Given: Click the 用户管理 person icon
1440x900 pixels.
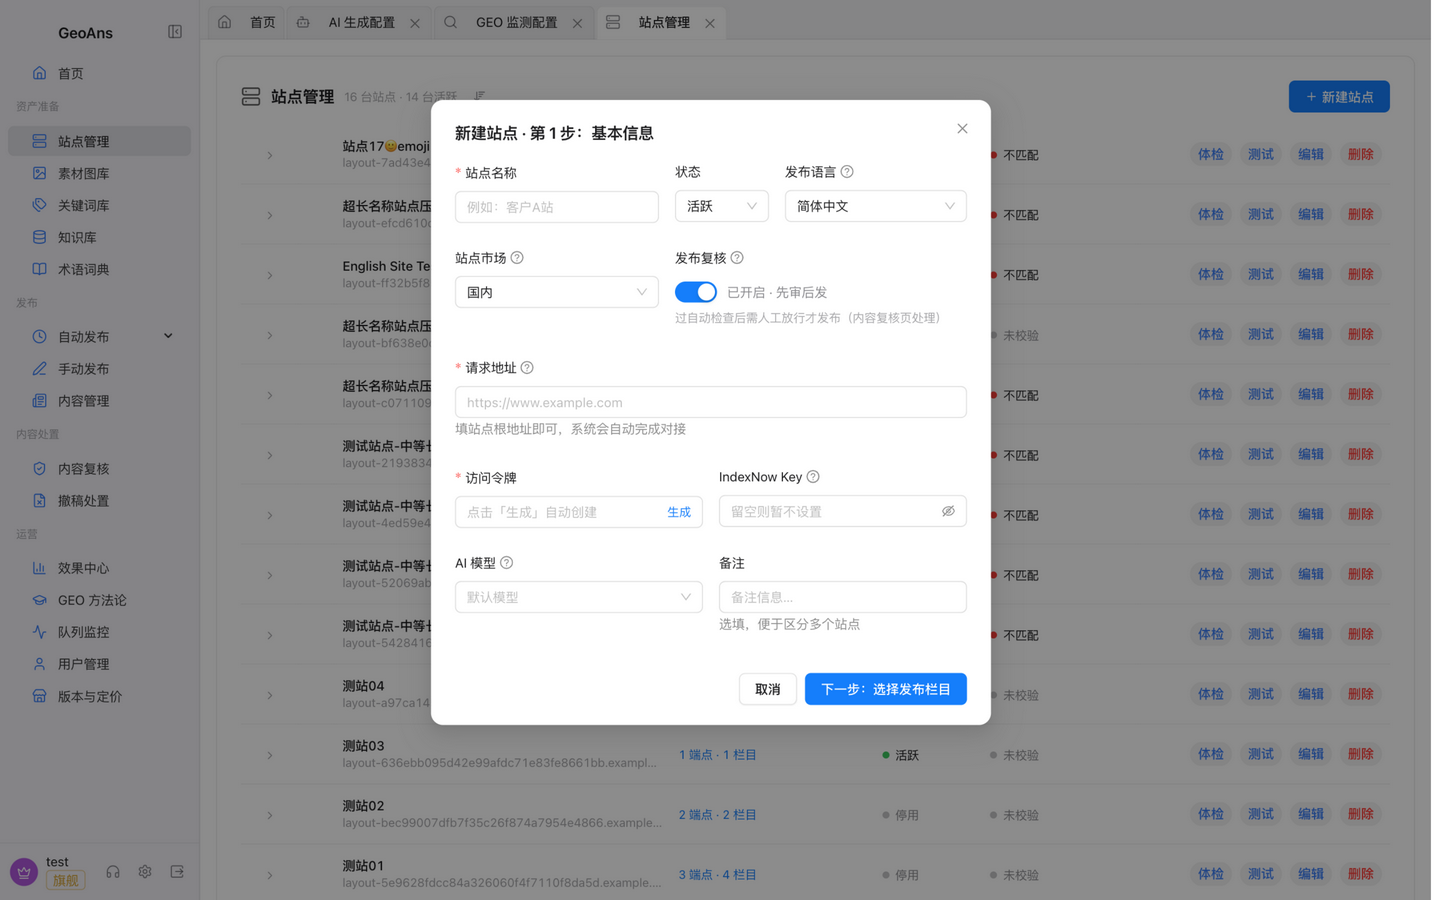Looking at the screenshot, I should point(39,664).
